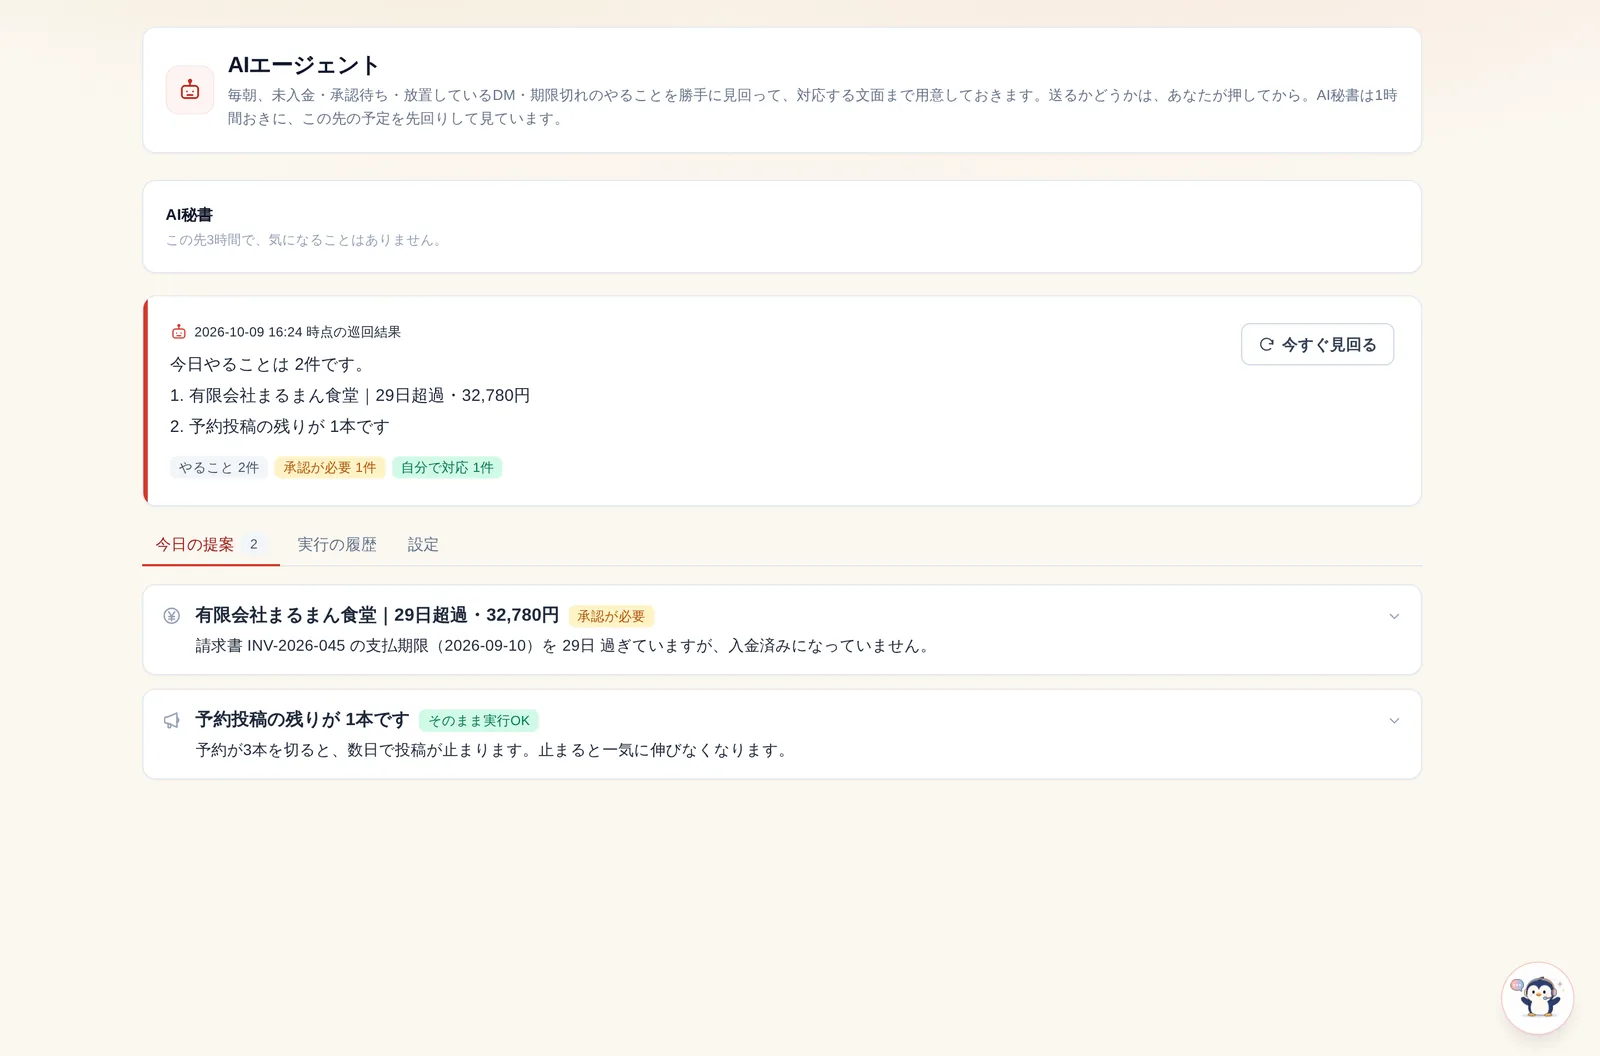Click the AI agent robot icon in header
This screenshot has width=1600, height=1056.
coord(190,90)
